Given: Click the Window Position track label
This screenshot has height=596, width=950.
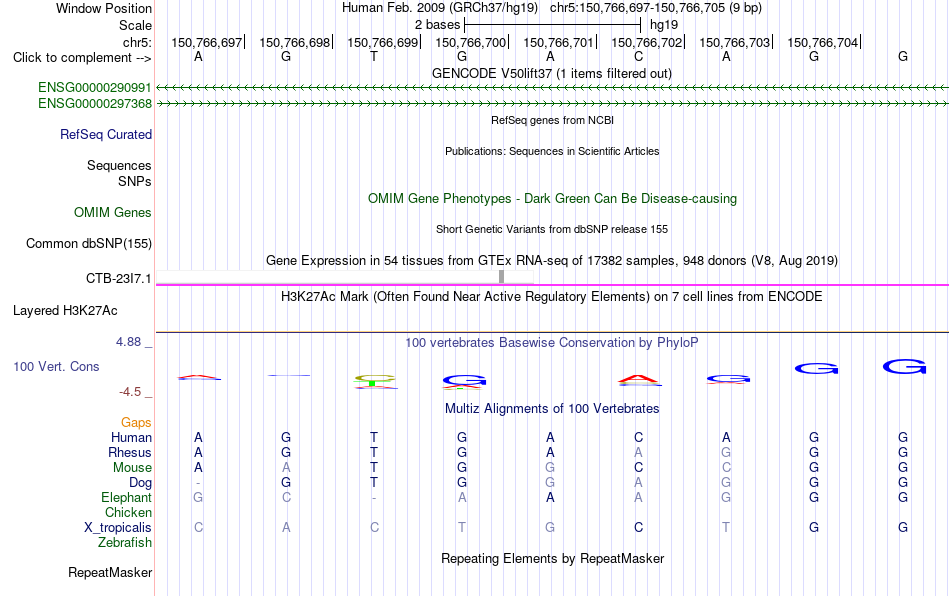Looking at the screenshot, I should 104,8.
